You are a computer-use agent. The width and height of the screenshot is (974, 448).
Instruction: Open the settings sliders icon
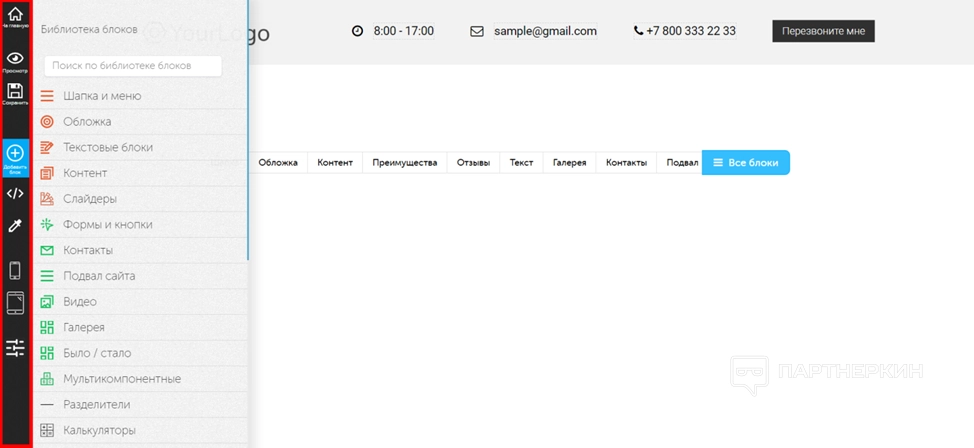point(16,347)
